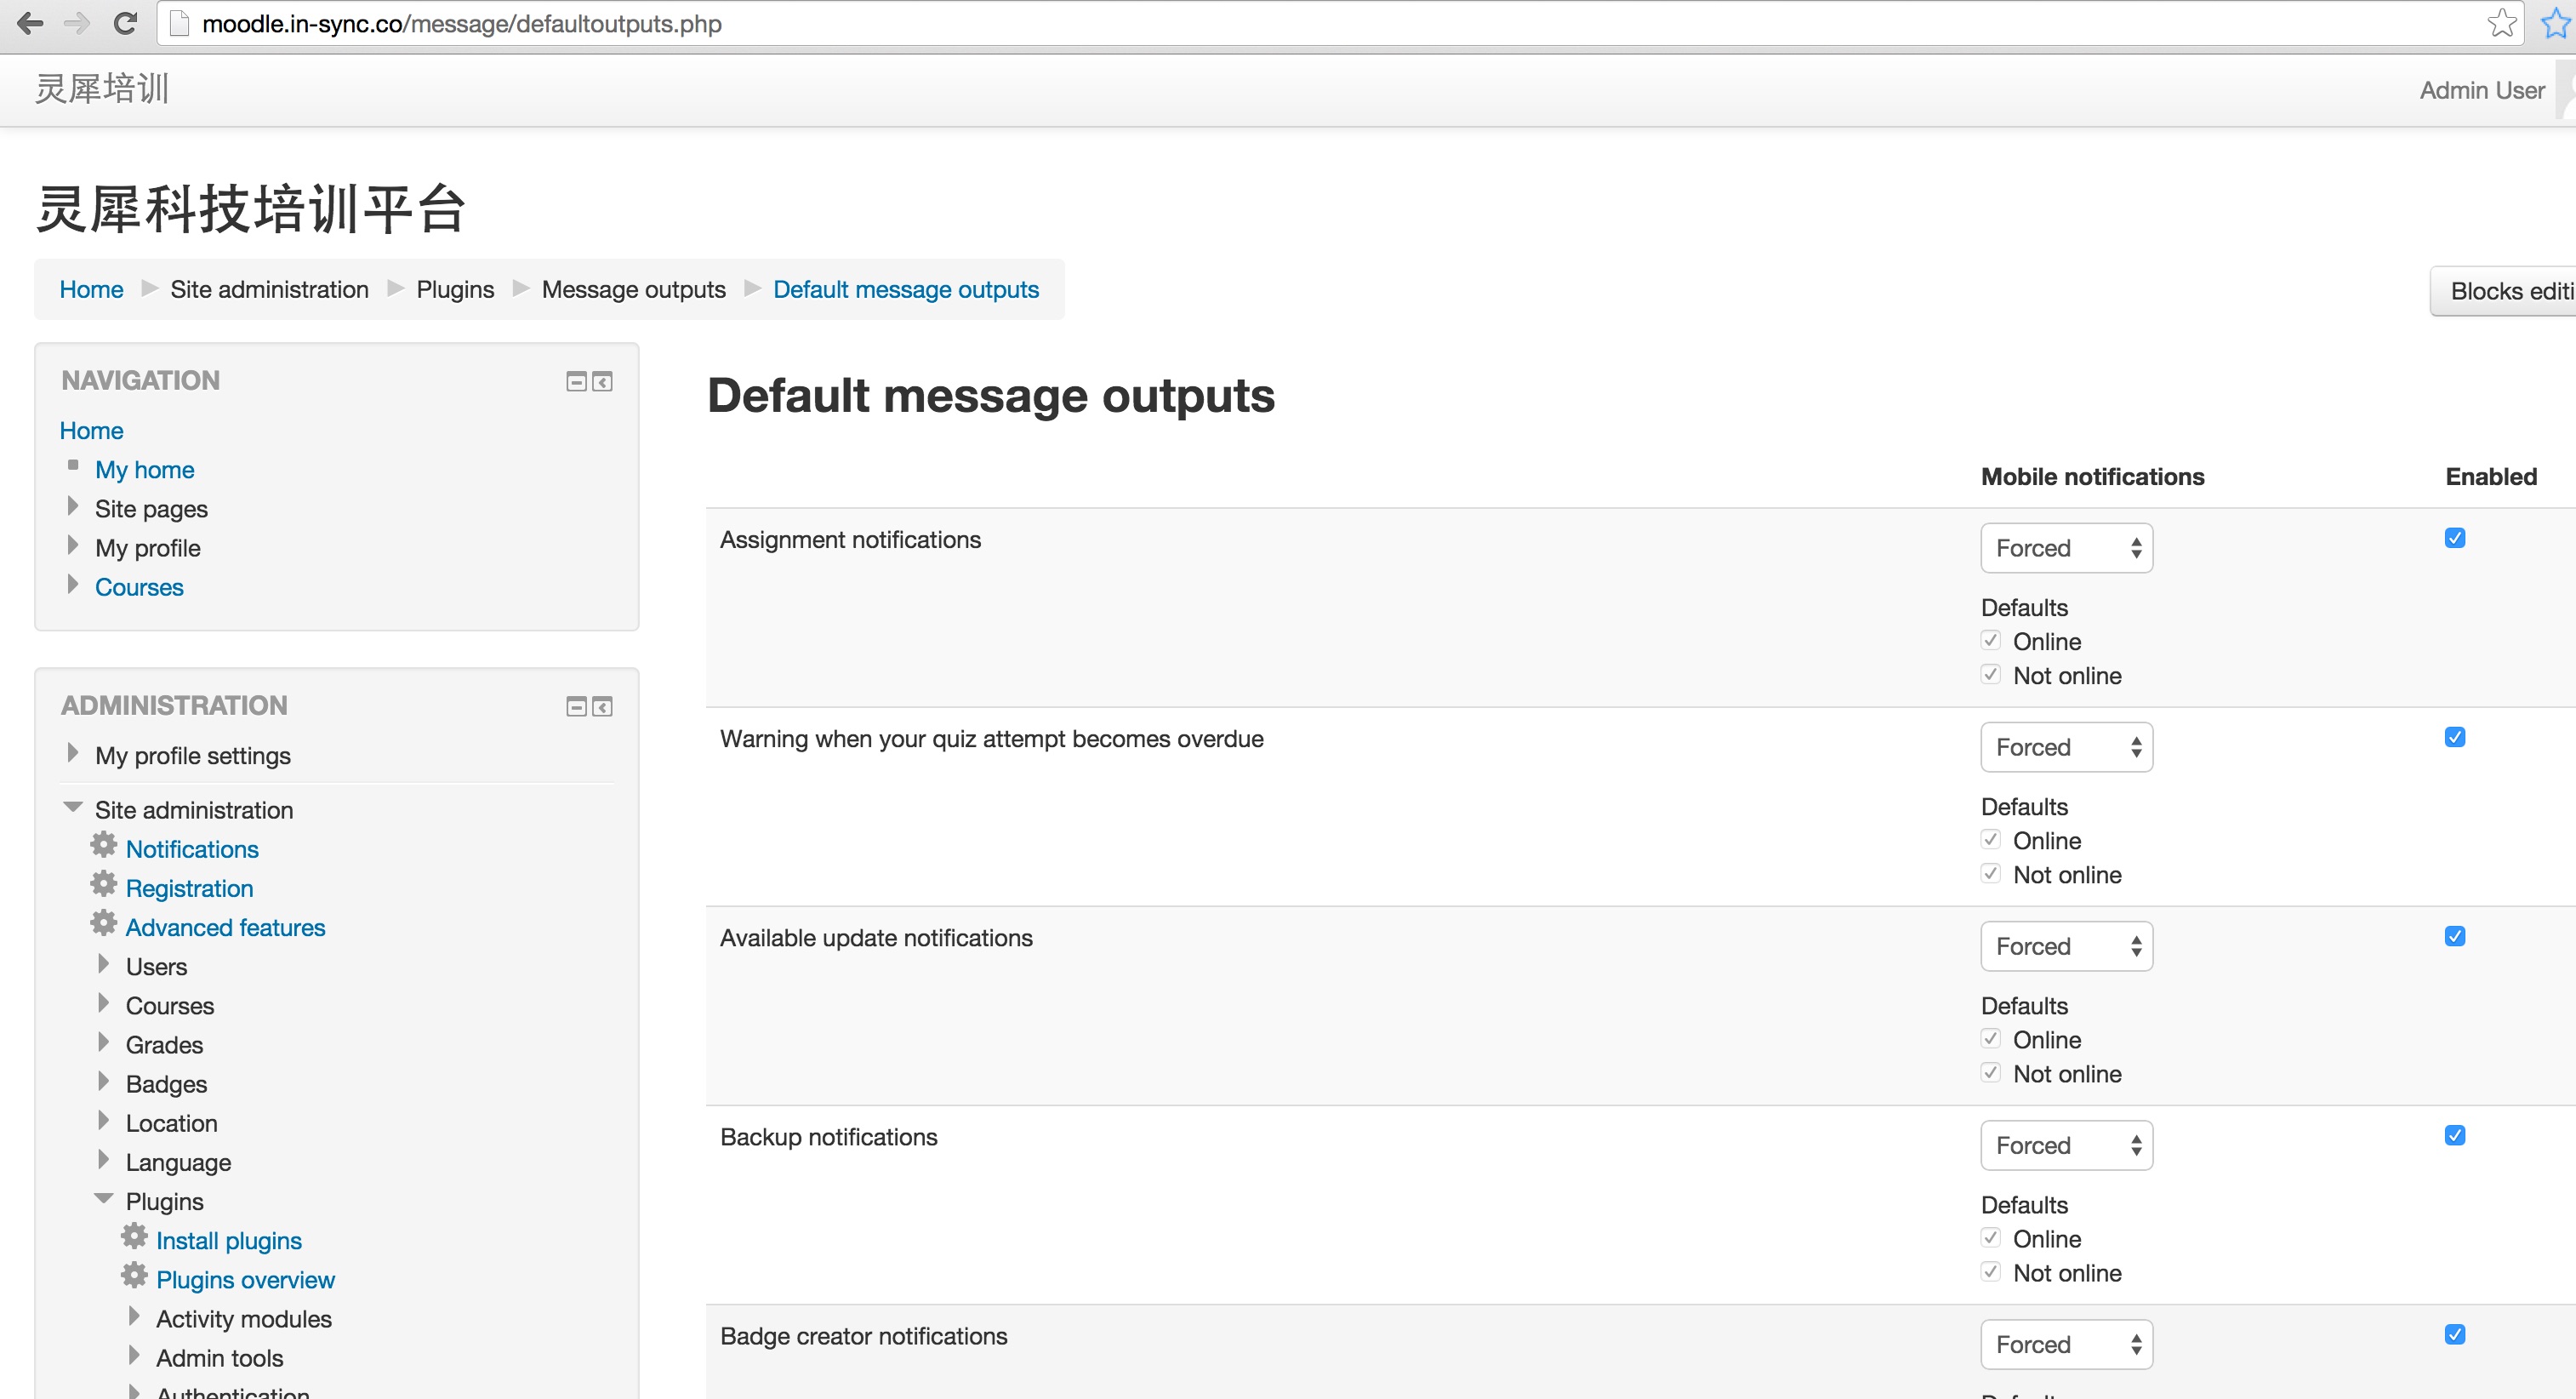Expand Courses in the Navigation block
Screen dimensions: 2576x1399
pos(72,584)
